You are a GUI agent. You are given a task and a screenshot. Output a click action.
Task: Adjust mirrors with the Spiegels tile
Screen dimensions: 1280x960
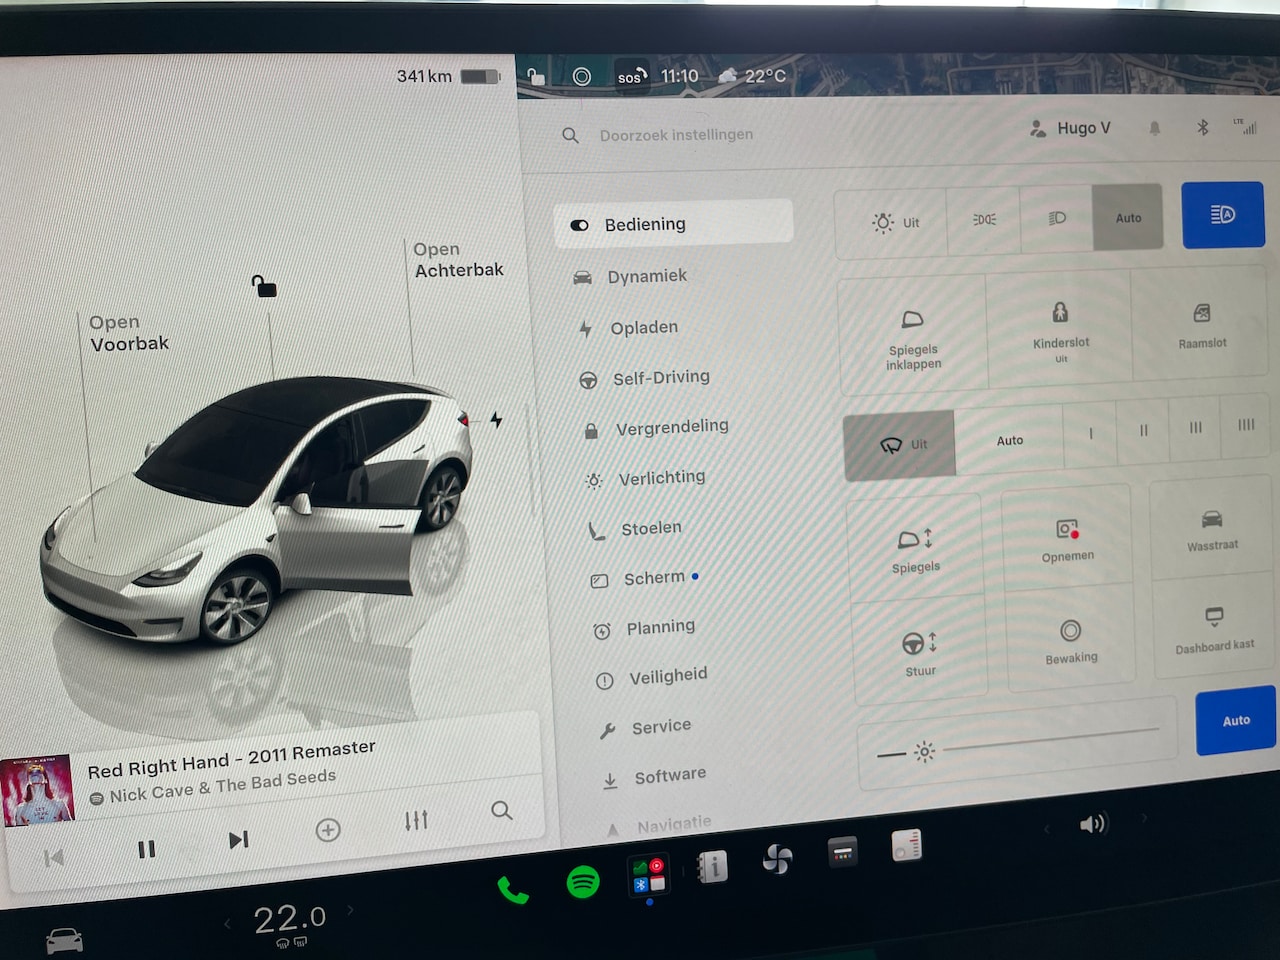click(x=915, y=549)
